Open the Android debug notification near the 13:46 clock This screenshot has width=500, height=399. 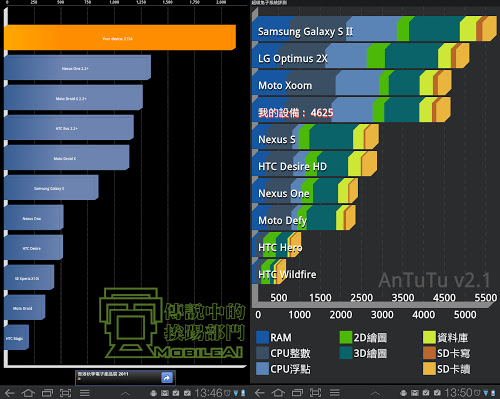pos(153,394)
